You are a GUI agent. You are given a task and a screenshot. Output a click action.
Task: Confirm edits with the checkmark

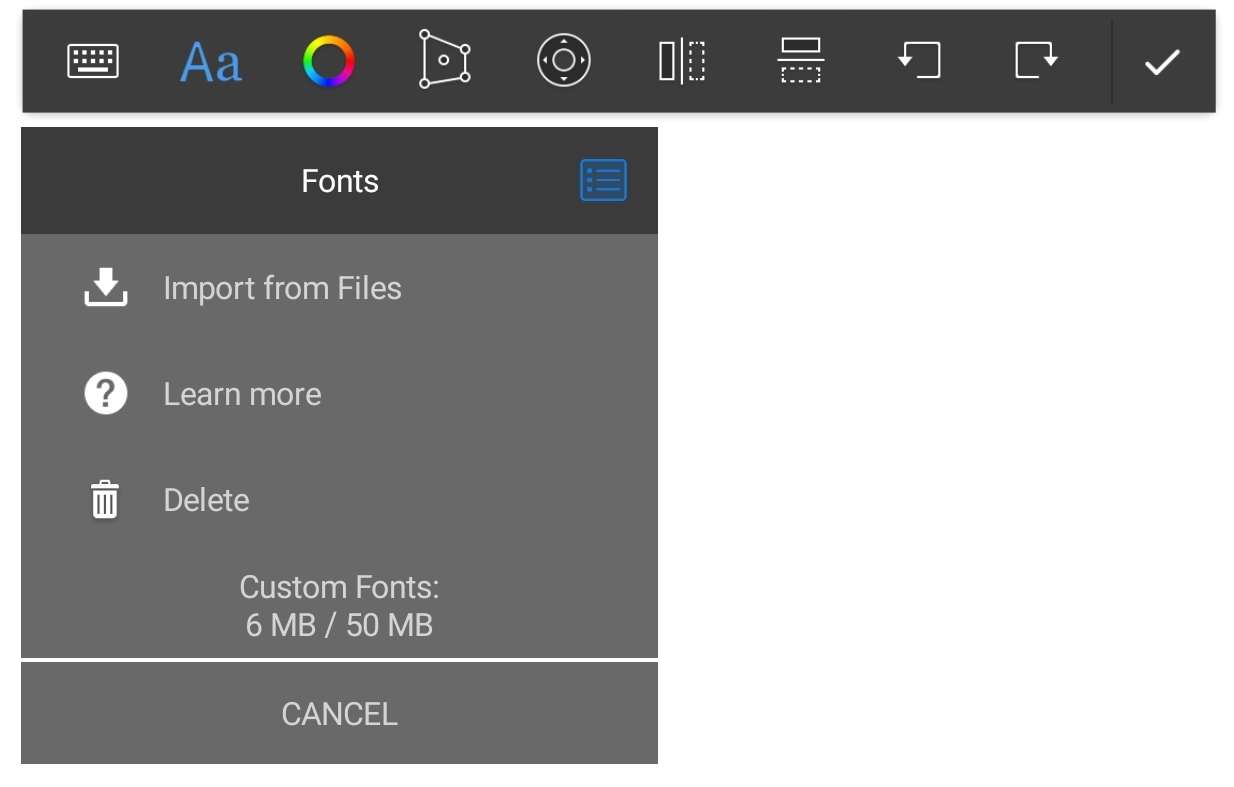point(1162,62)
